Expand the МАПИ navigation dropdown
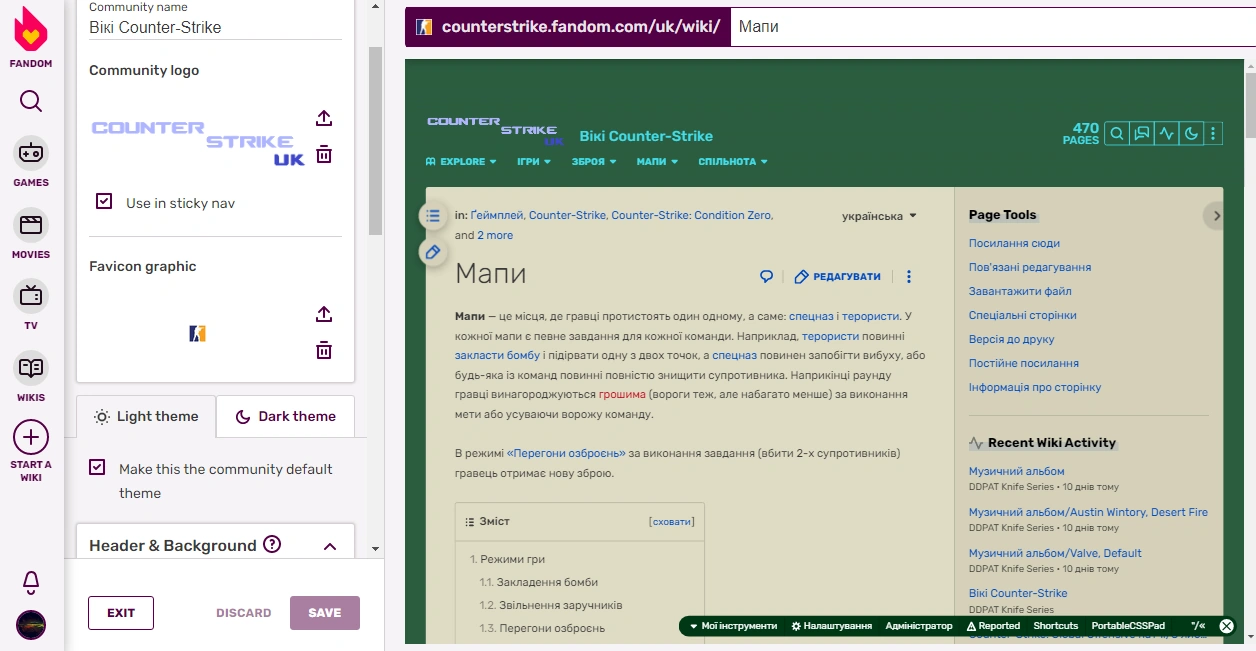 pos(657,162)
